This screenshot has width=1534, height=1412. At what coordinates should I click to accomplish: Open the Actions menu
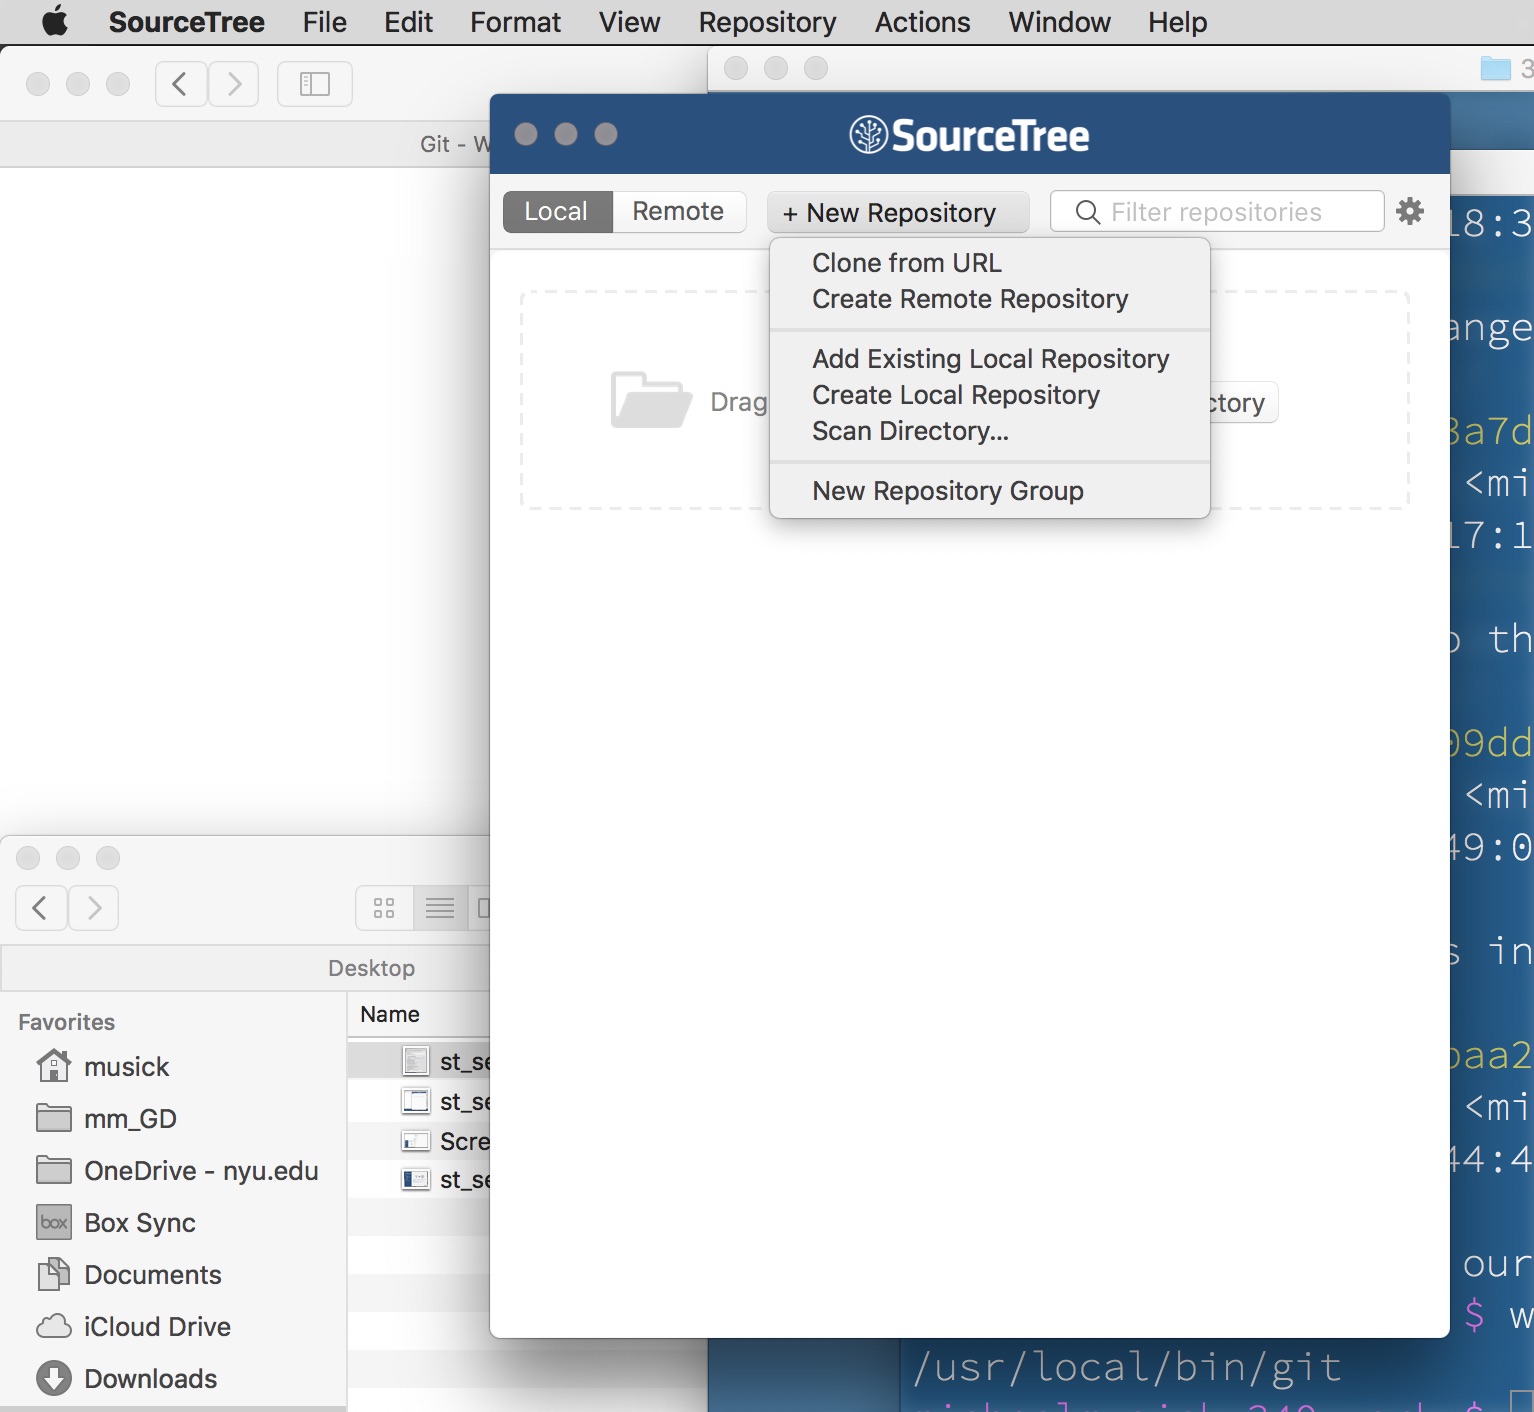[x=922, y=22]
